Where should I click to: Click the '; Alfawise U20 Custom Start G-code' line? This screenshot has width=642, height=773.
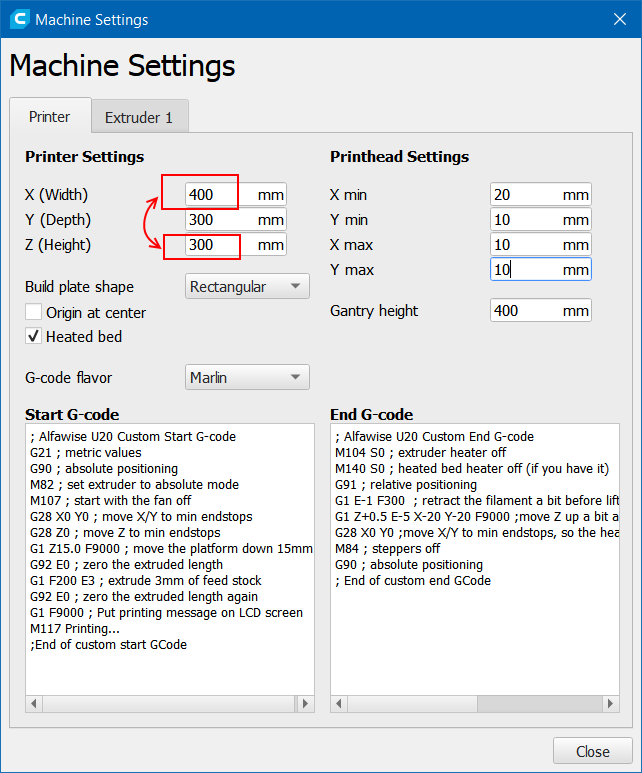[x=133, y=436]
